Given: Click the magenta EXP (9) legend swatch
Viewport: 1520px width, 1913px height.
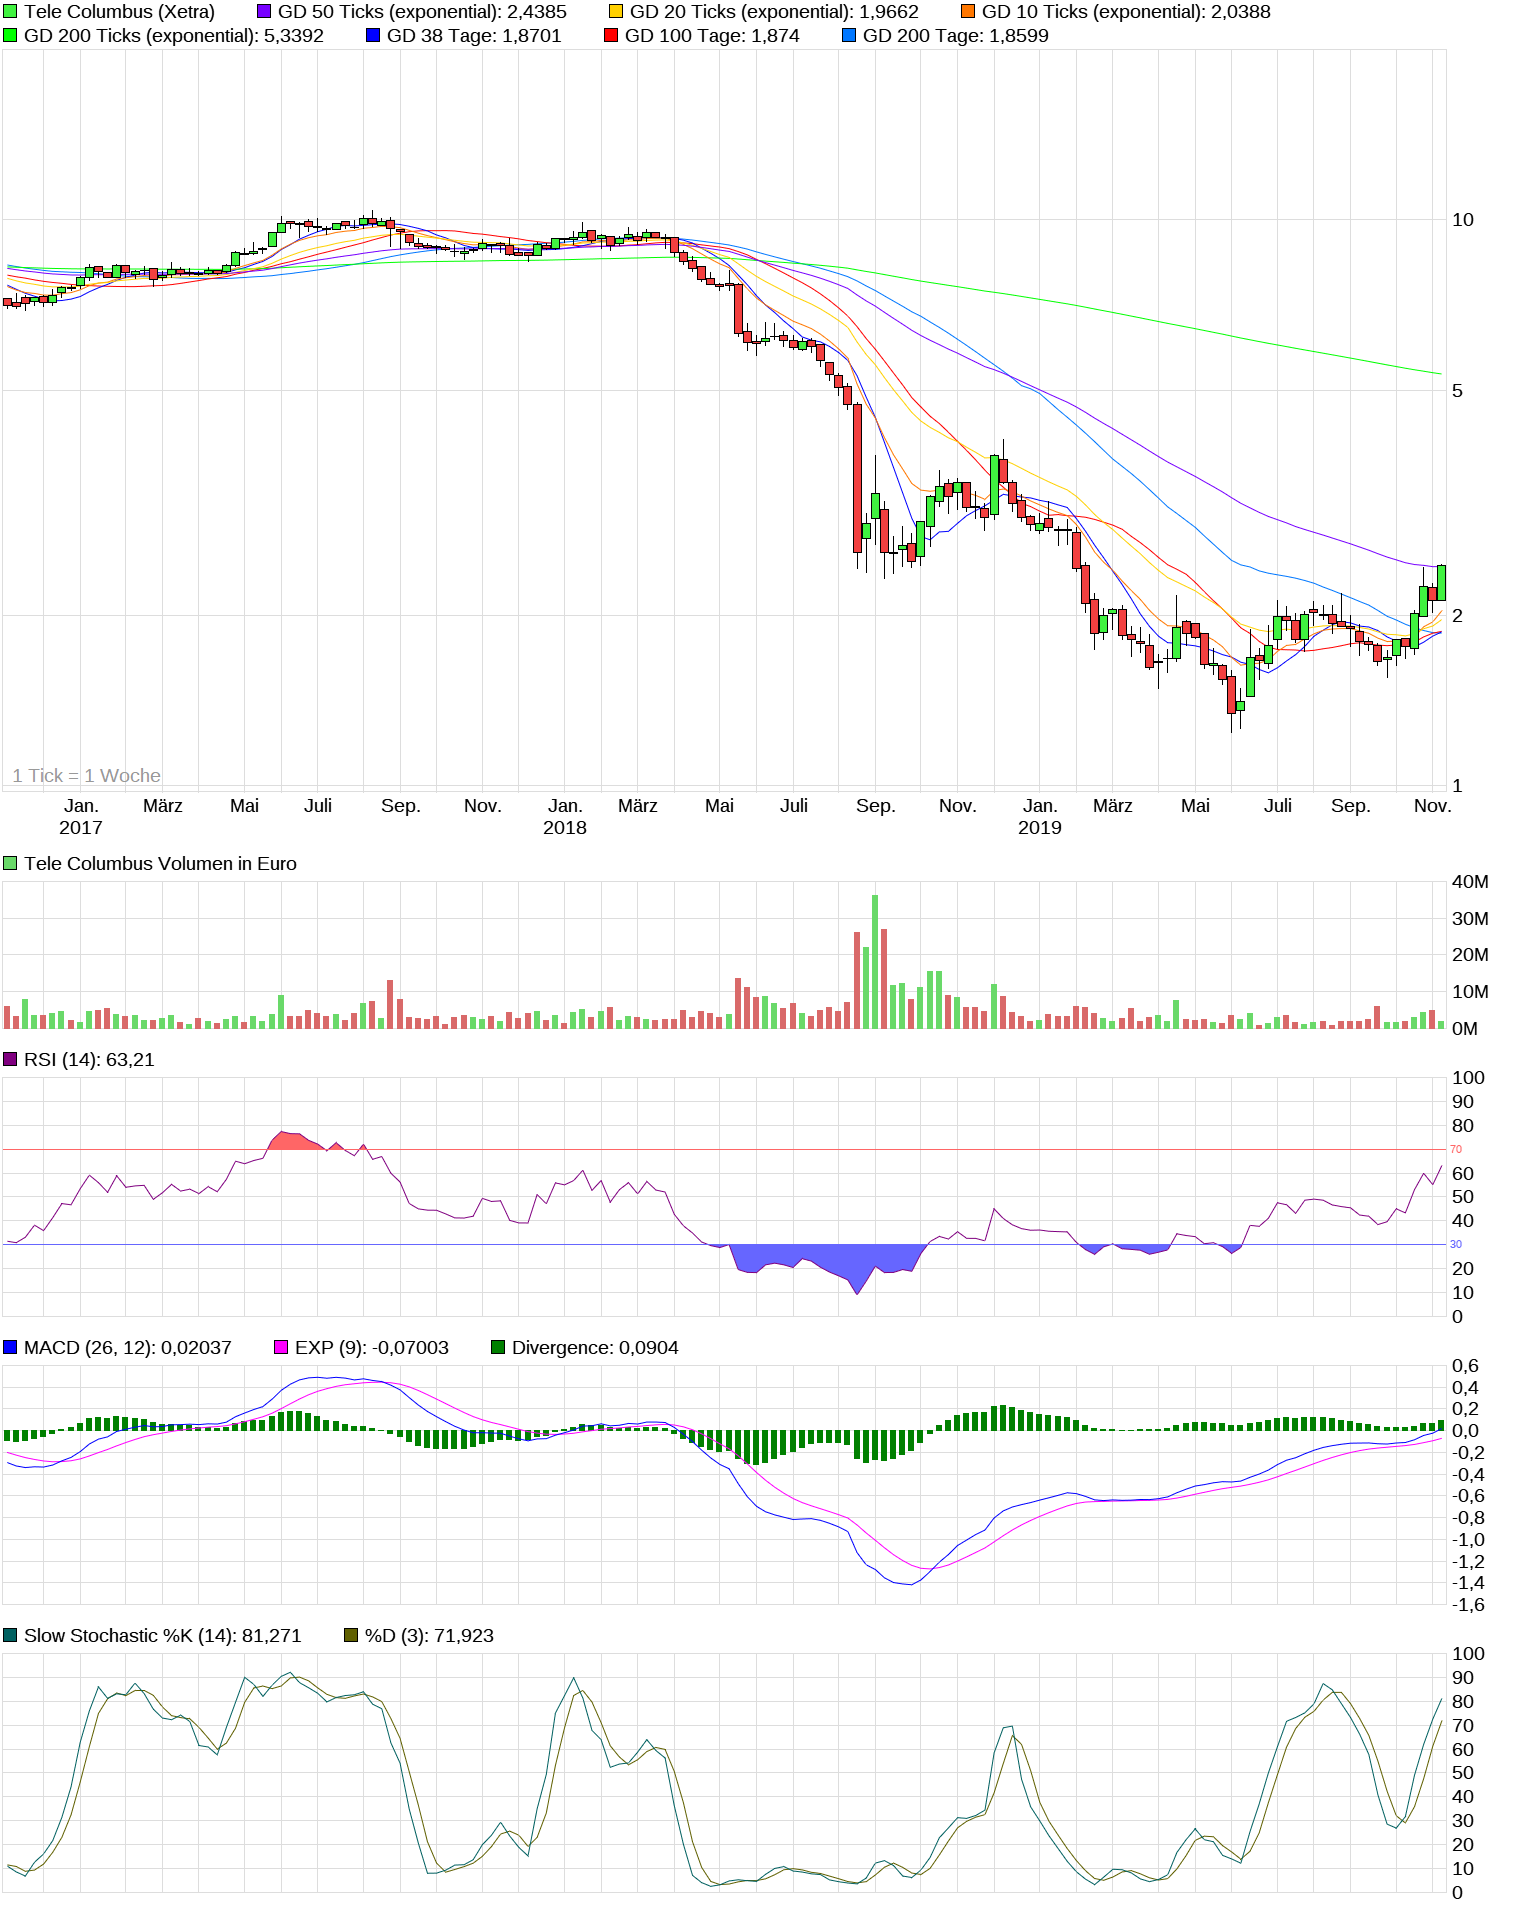Looking at the screenshot, I should point(281,1348).
